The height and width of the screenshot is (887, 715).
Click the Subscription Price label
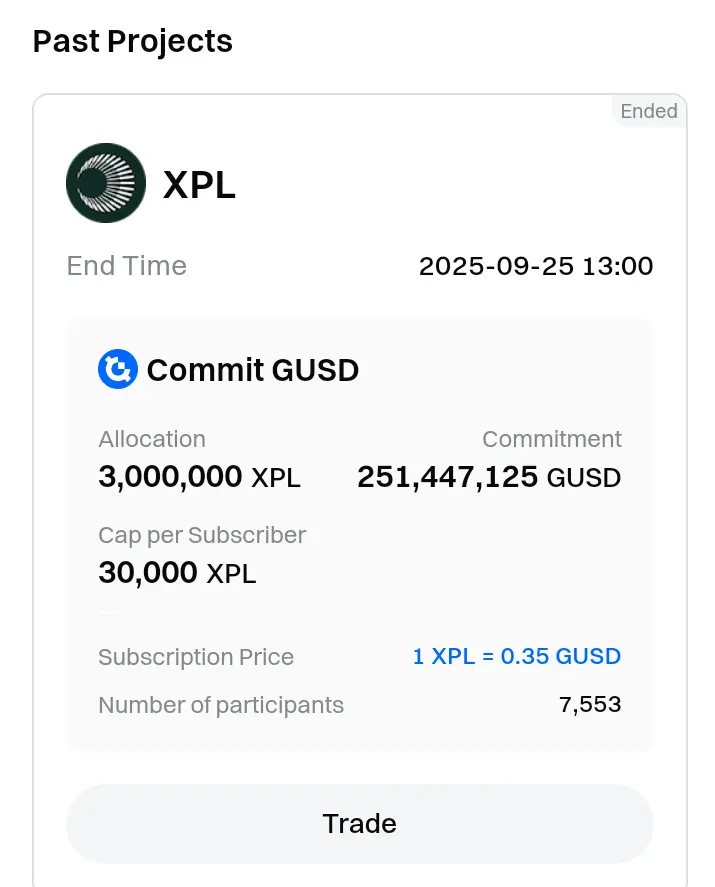tap(196, 657)
